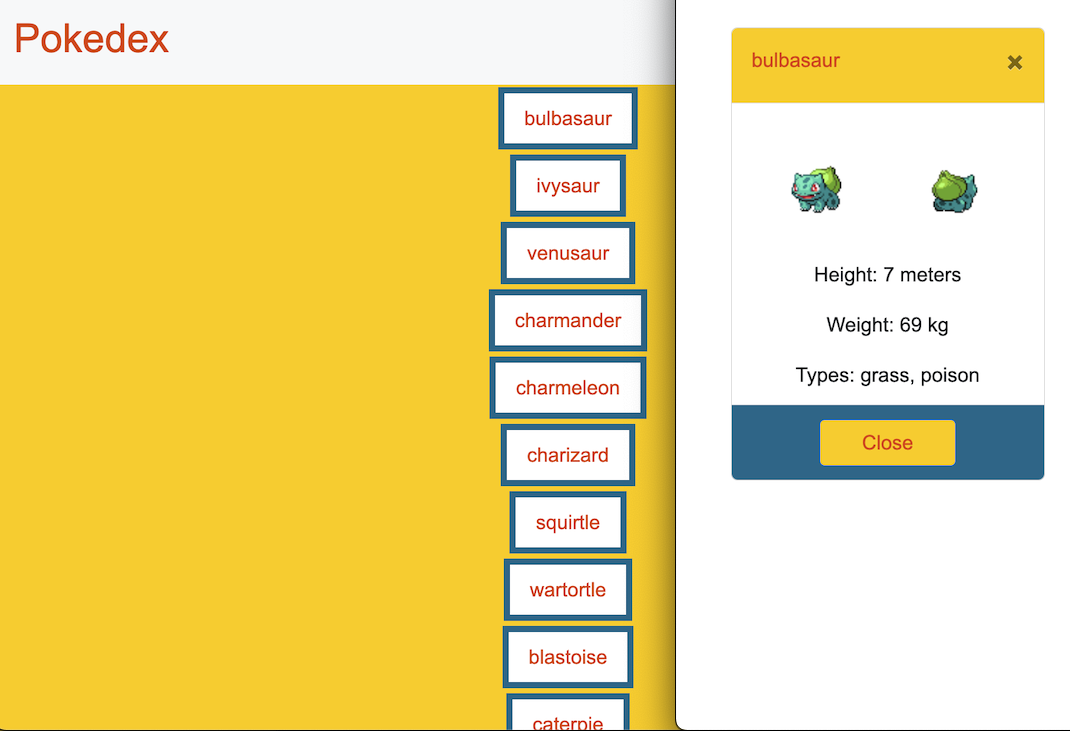Image resolution: width=1070 pixels, height=731 pixels.
Task: Click the yellow Close button
Action: 887,442
